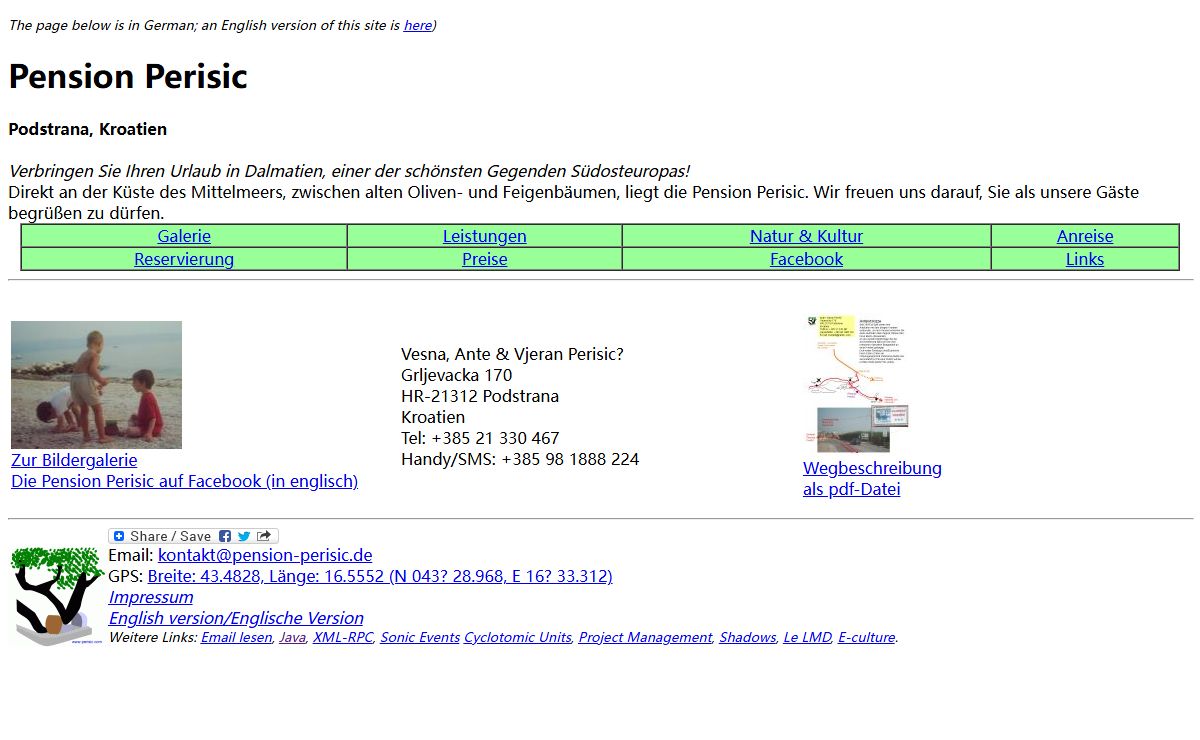The height and width of the screenshot is (740, 1200).
Task: Open the Share / Save button
Action: (193, 536)
